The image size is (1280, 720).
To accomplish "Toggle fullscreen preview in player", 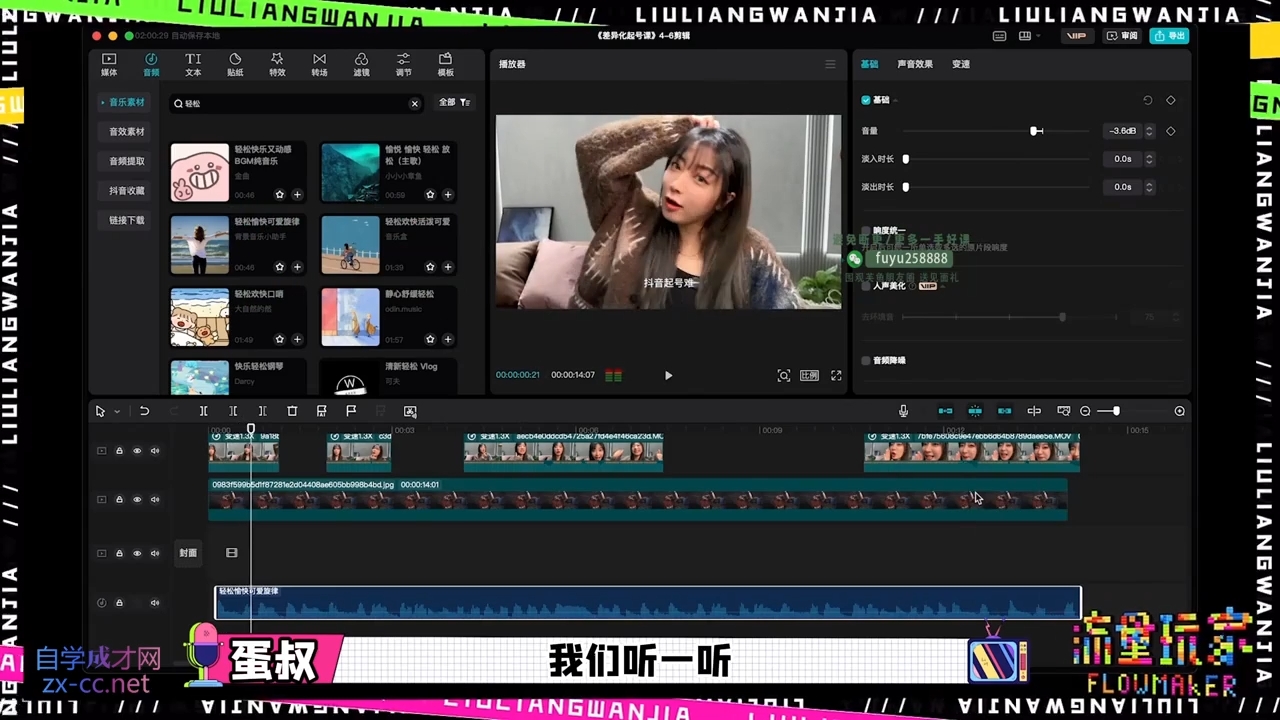I will tap(836, 375).
